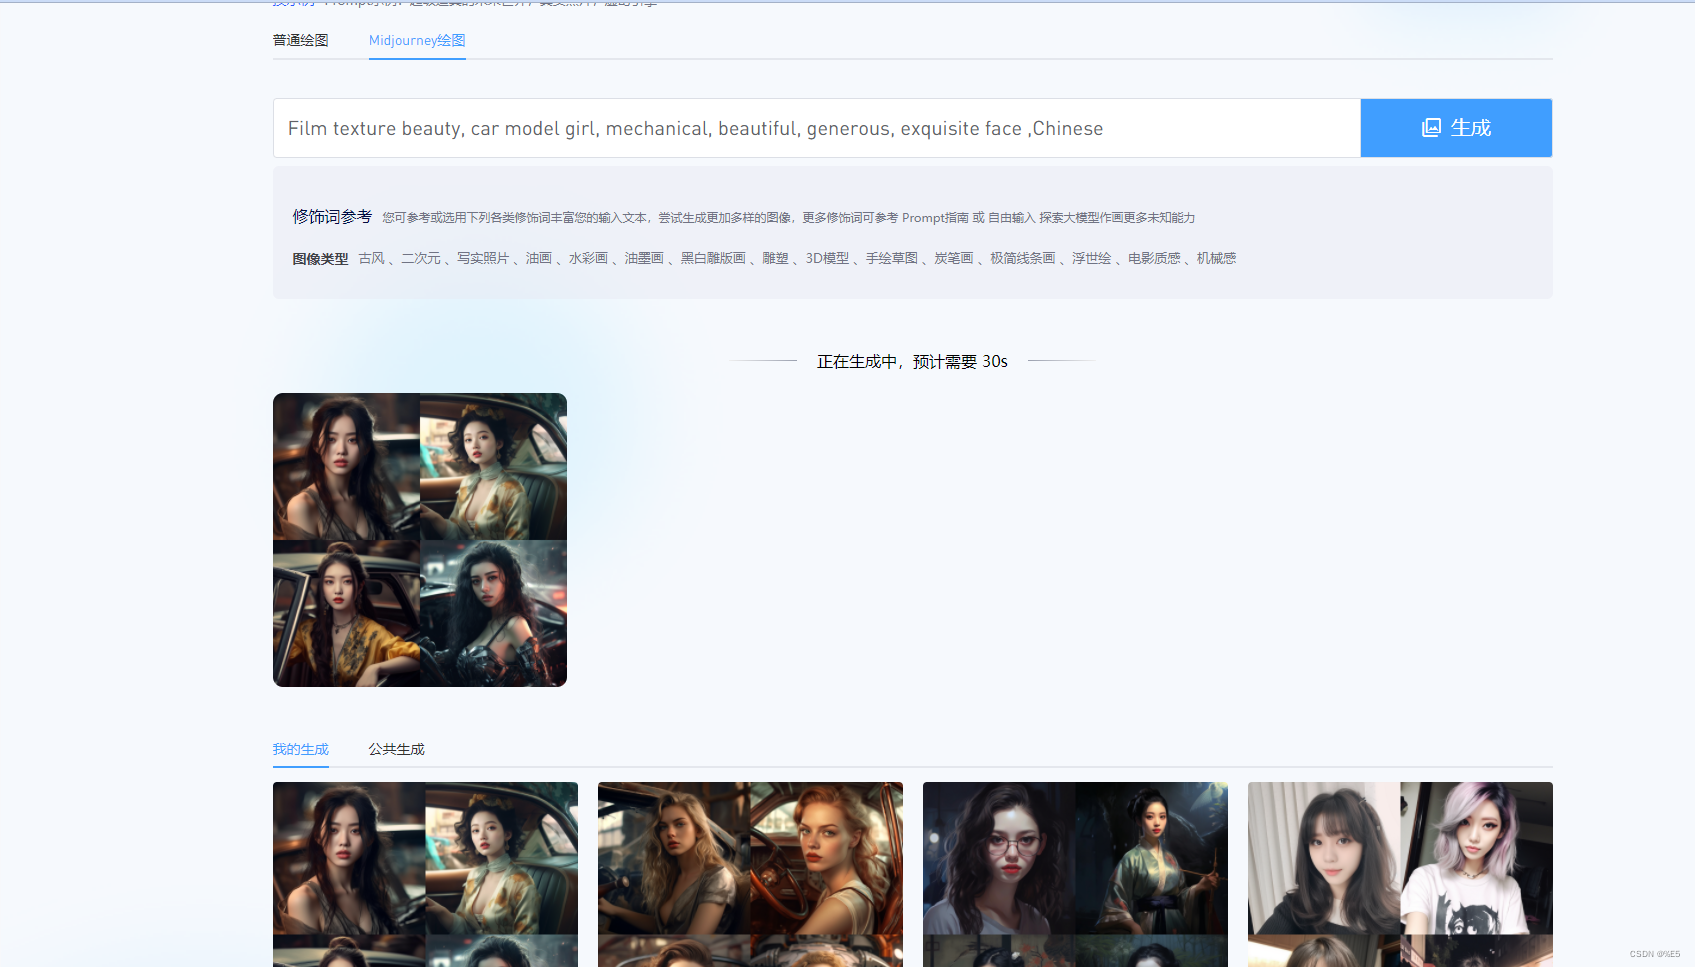Open the Prompt指南 link

(x=935, y=218)
